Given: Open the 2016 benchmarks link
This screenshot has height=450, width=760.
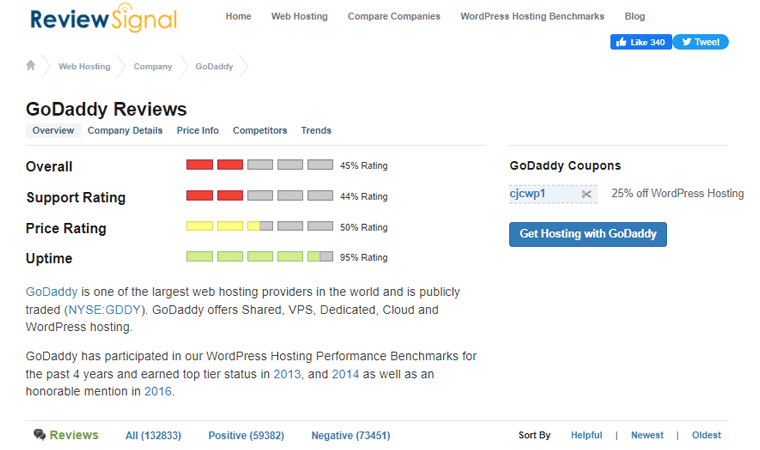Looking at the screenshot, I should tap(158, 391).
